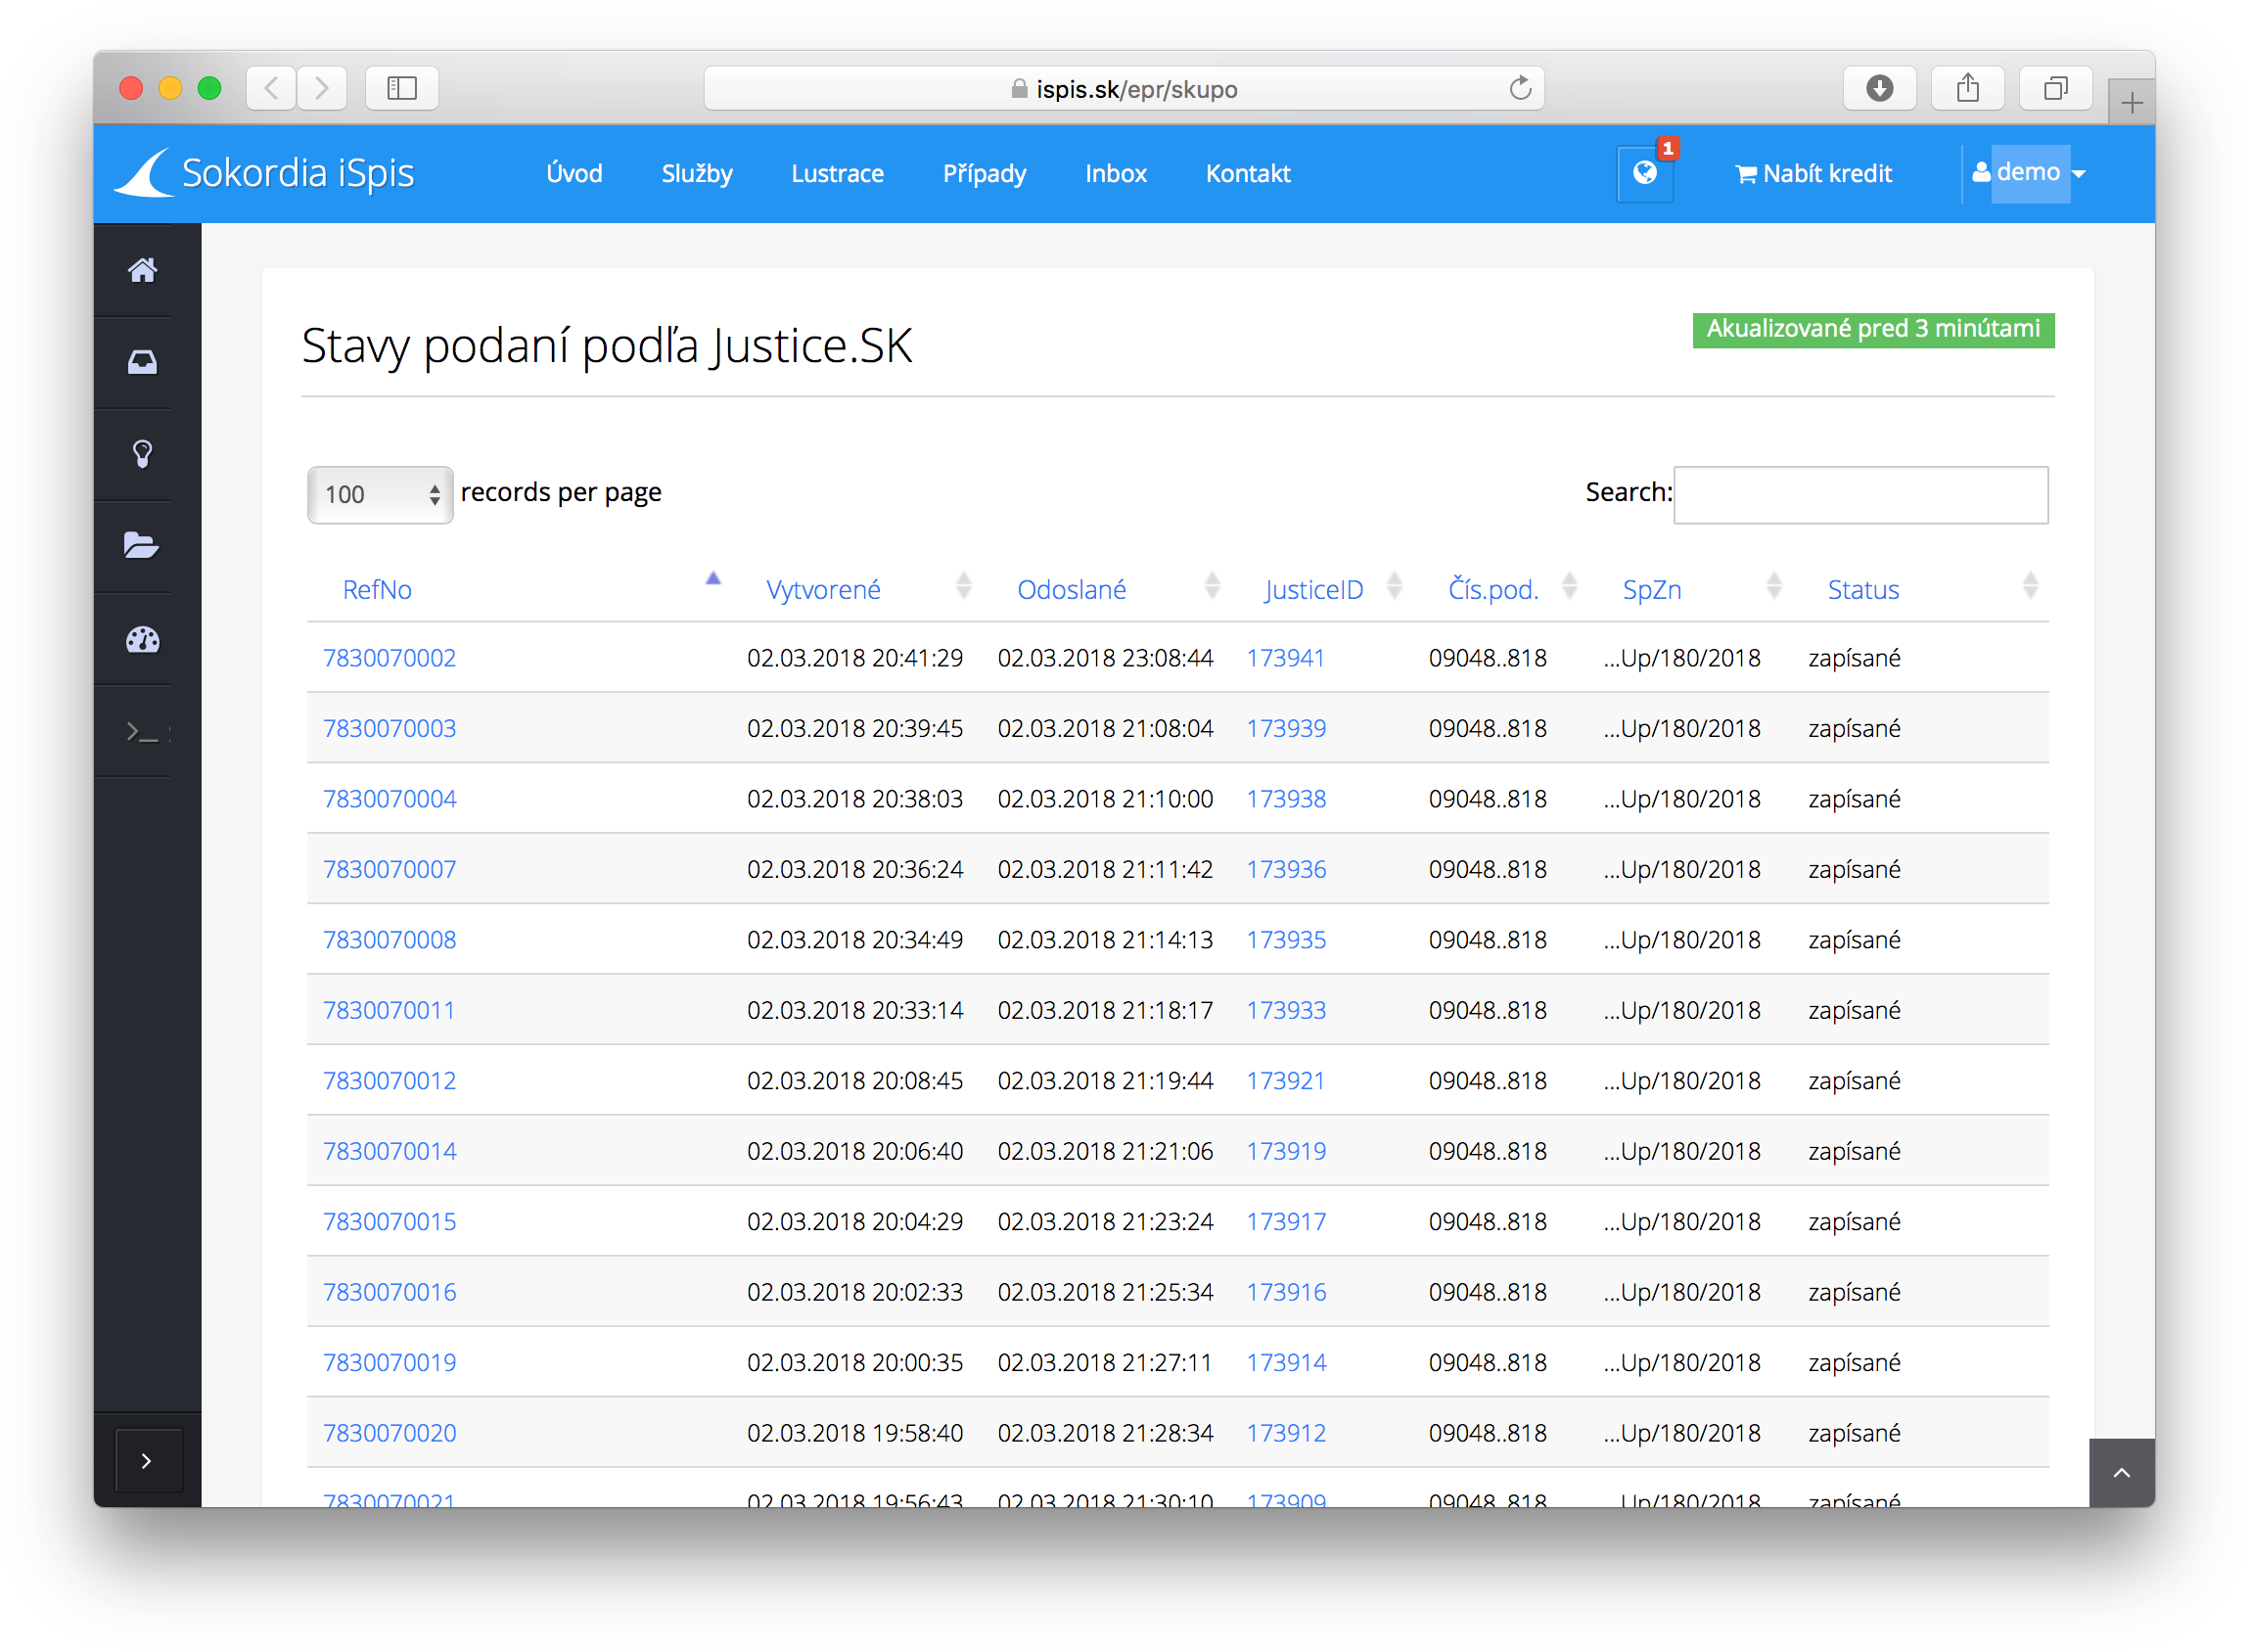The height and width of the screenshot is (1652, 2249).
Task: Expand the left sidebar with chevron
Action: point(147,1461)
